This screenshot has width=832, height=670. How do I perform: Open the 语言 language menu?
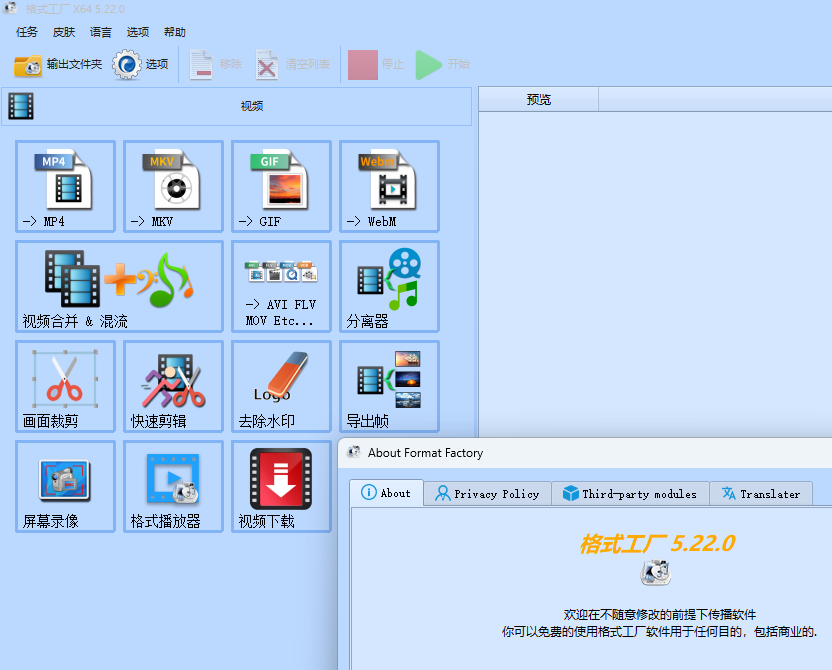101,32
